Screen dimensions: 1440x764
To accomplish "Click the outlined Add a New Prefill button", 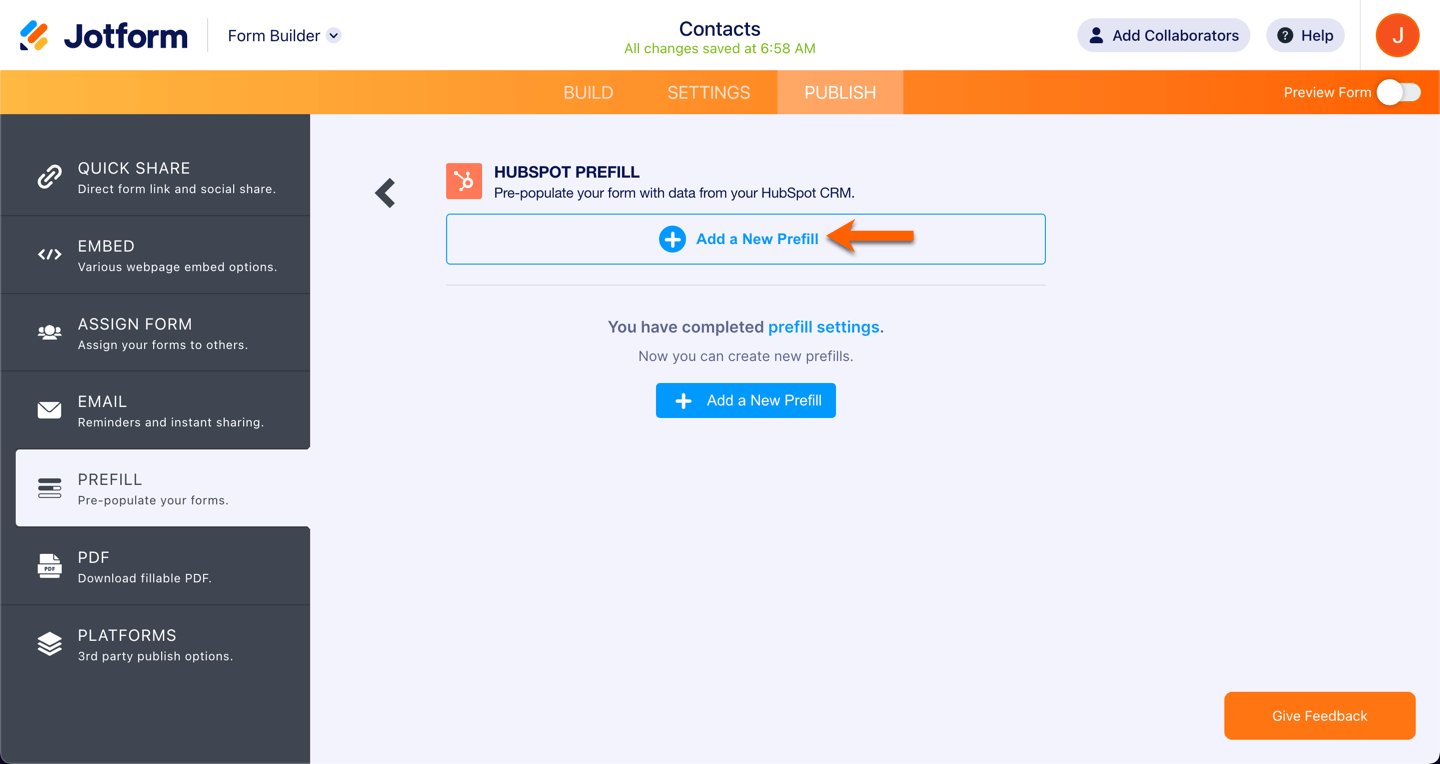I will pos(745,239).
